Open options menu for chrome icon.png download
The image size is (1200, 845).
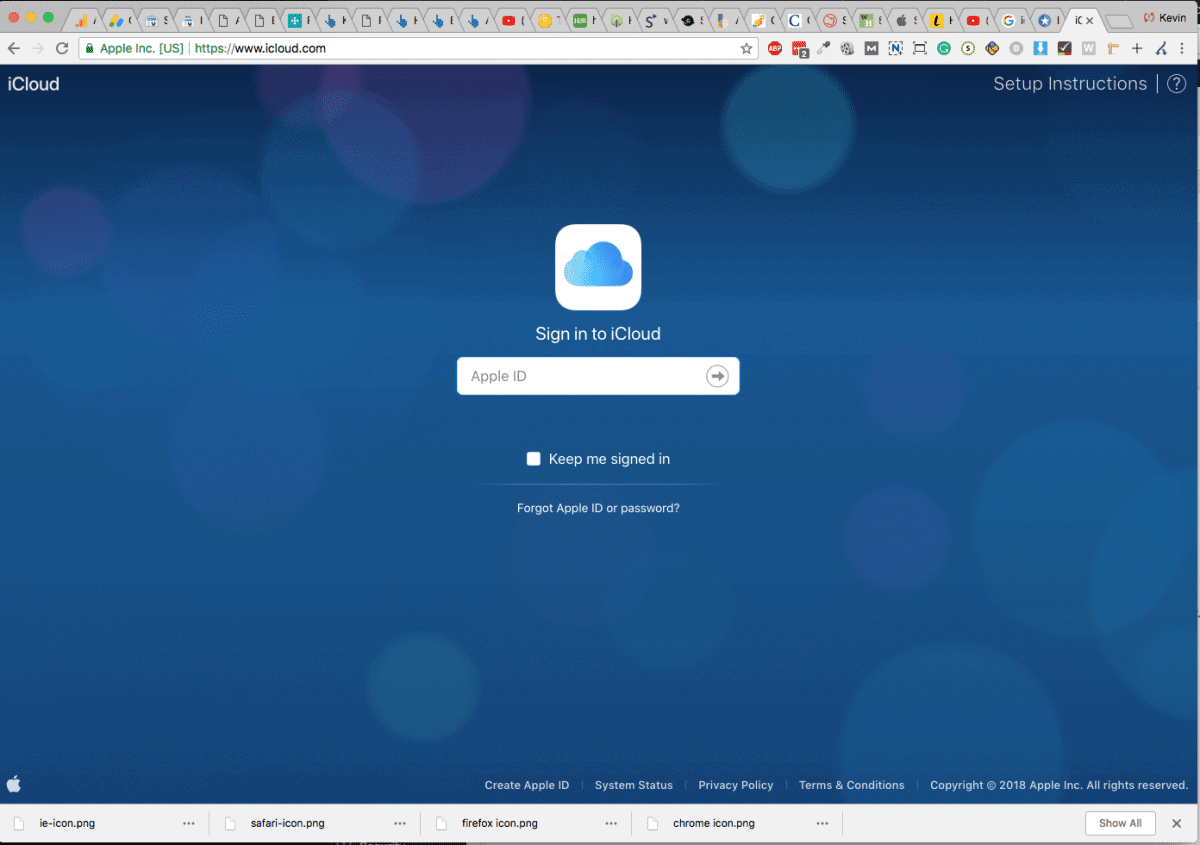[822, 823]
